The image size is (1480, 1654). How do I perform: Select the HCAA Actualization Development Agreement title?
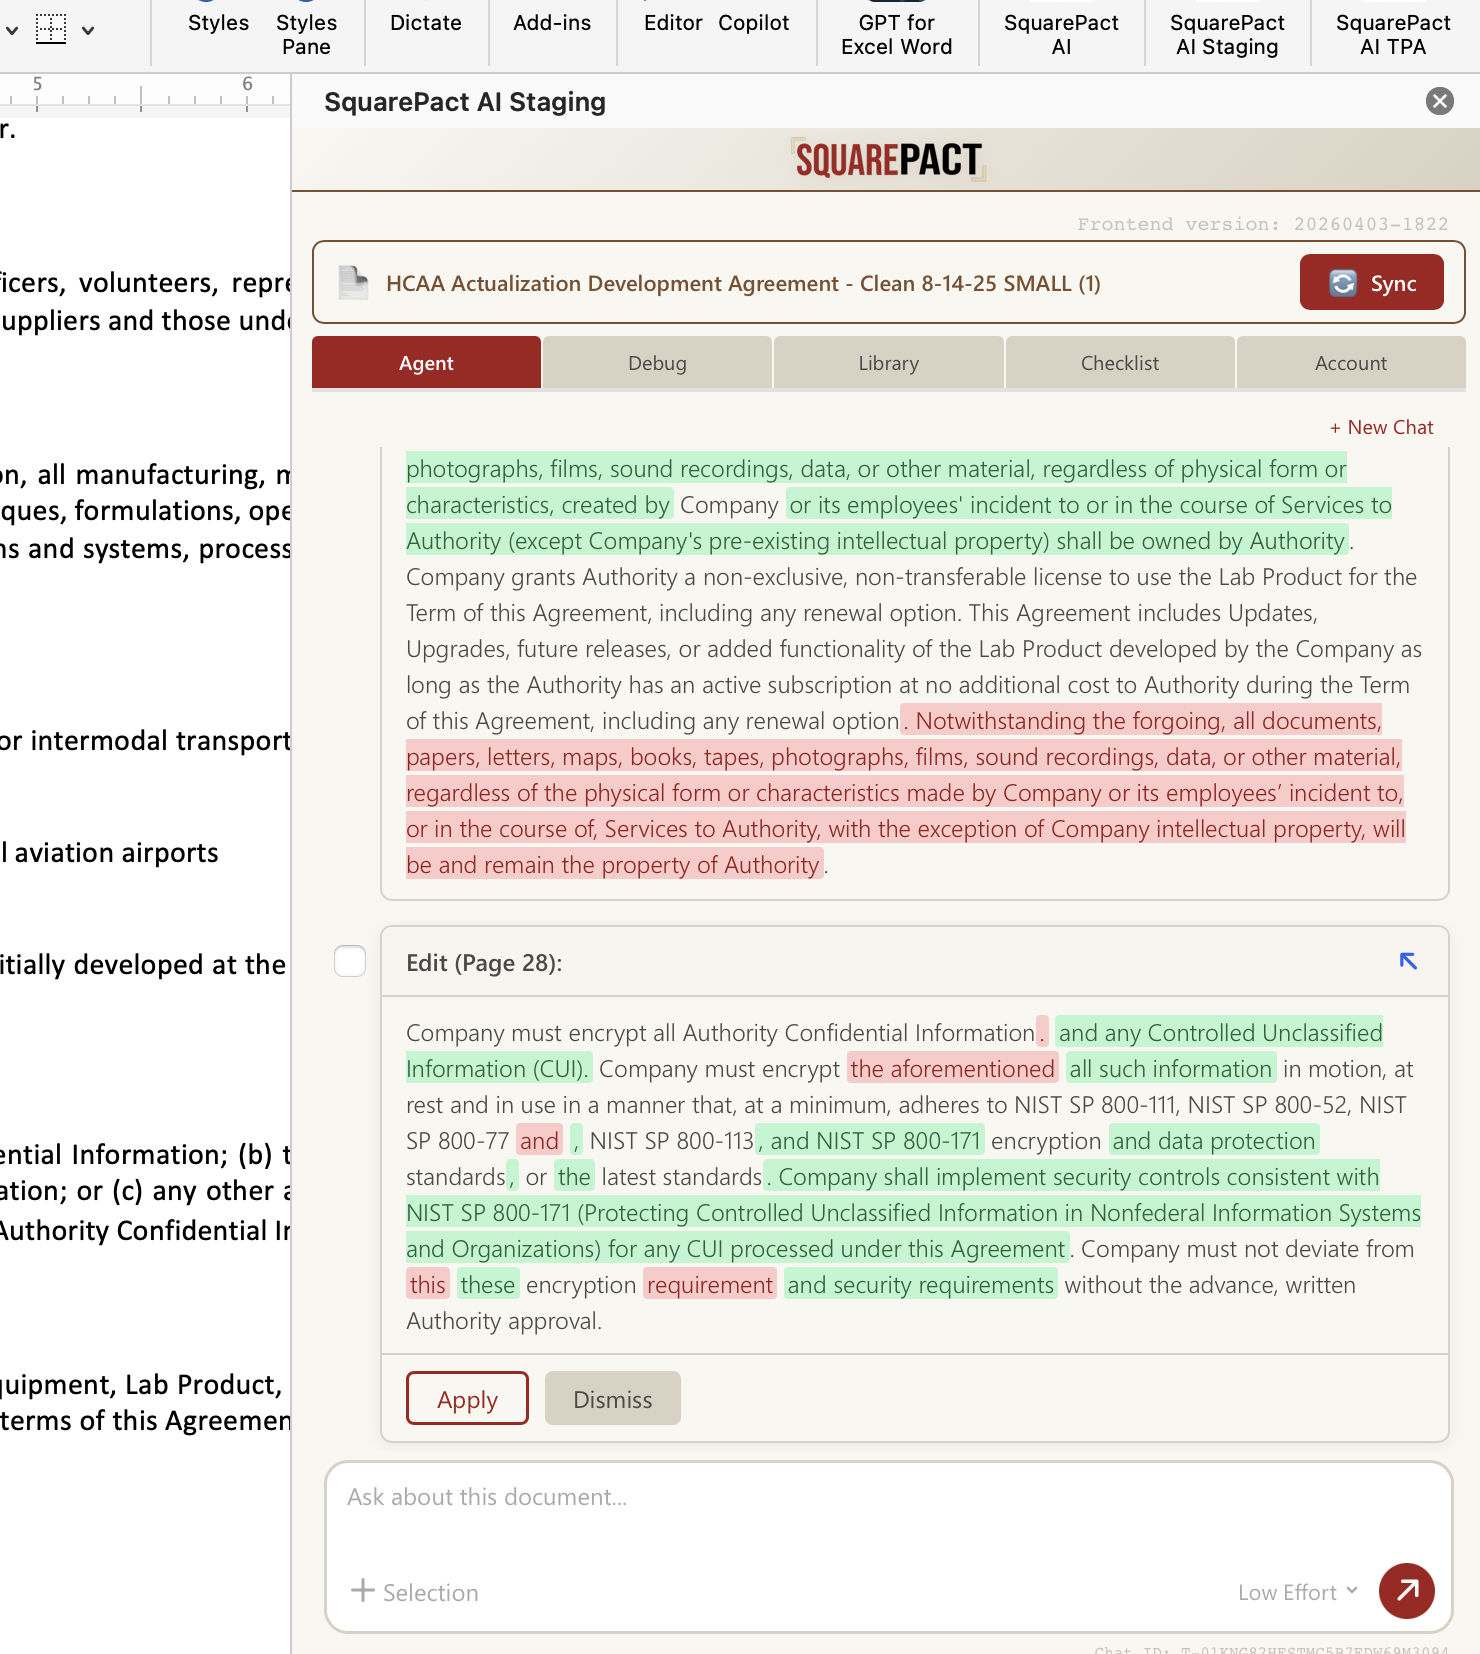pos(743,284)
